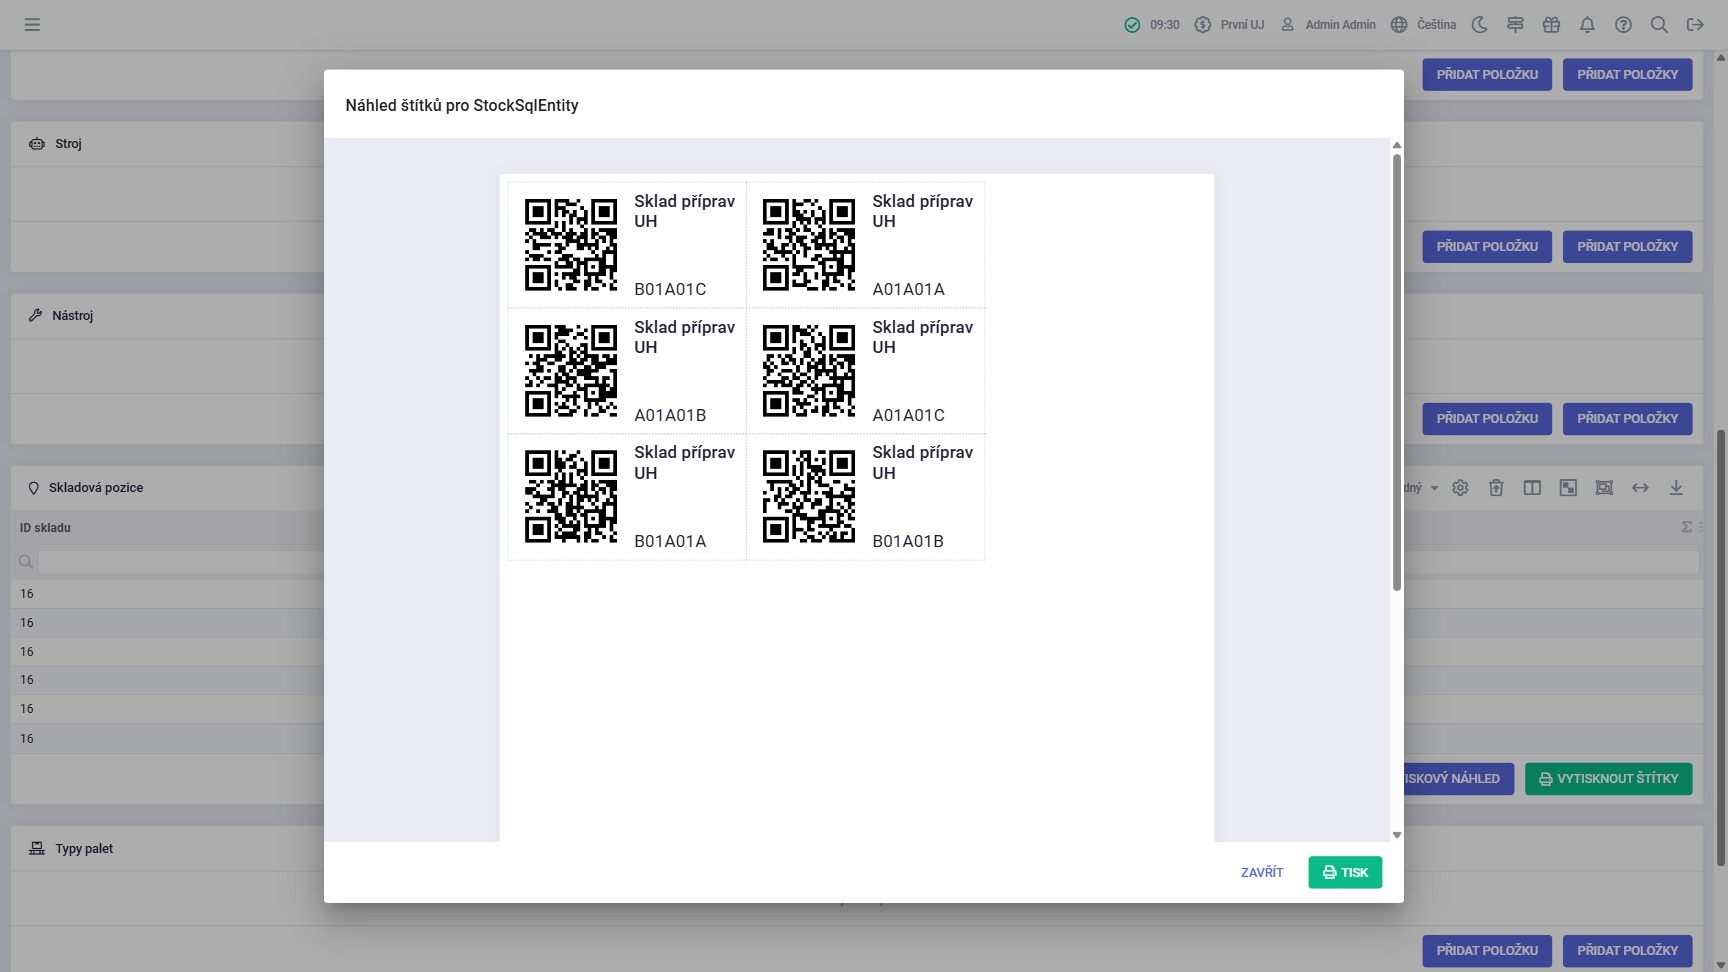Viewport: 1728px width, 972px height.
Task: Toggle column chooser icon in table toolbar
Action: click(1532, 488)
